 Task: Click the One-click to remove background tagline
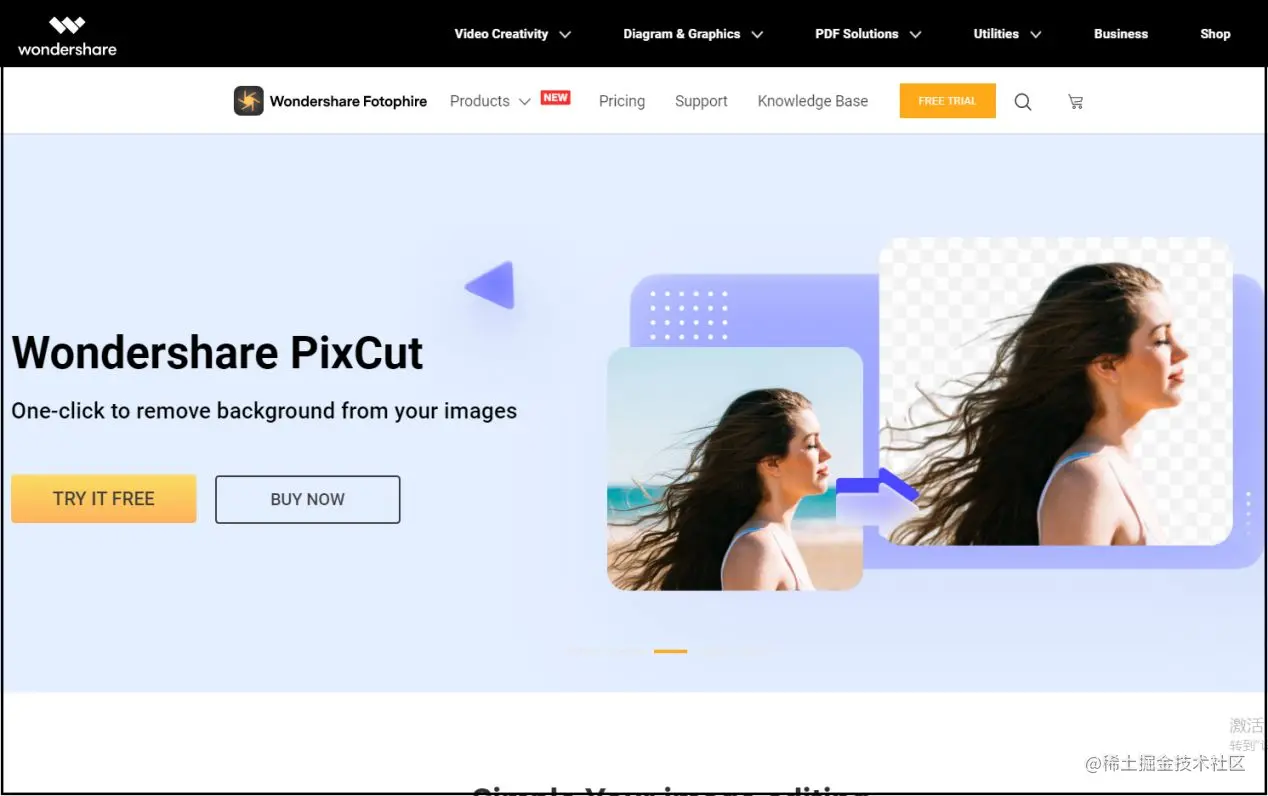coord(264,411)
